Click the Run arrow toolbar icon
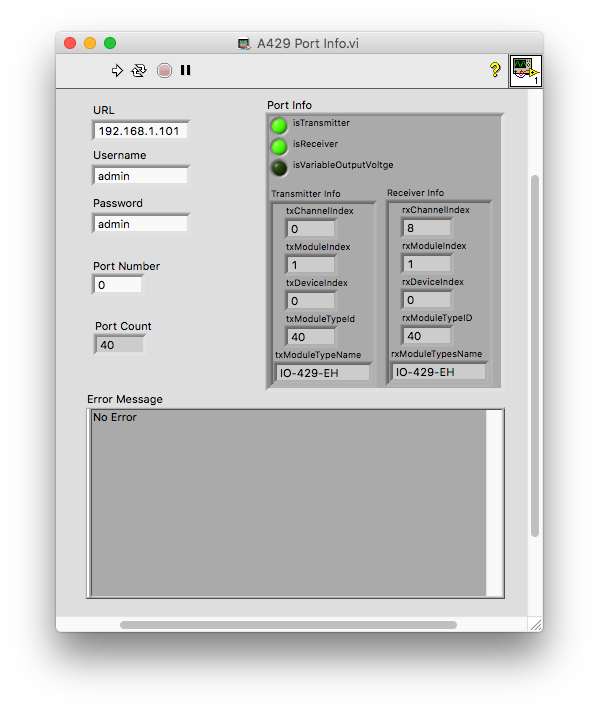The height and width of the screenshot is (712, 599). click(117, 70)
